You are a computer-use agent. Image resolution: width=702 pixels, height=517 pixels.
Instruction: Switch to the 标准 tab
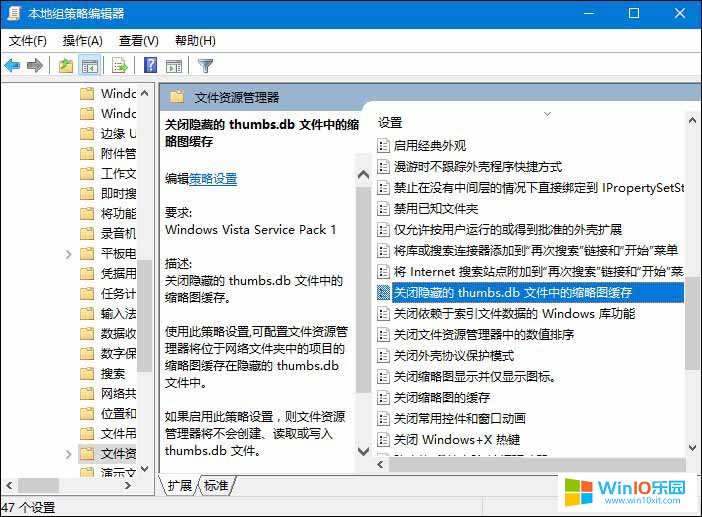tap(216, 485)
